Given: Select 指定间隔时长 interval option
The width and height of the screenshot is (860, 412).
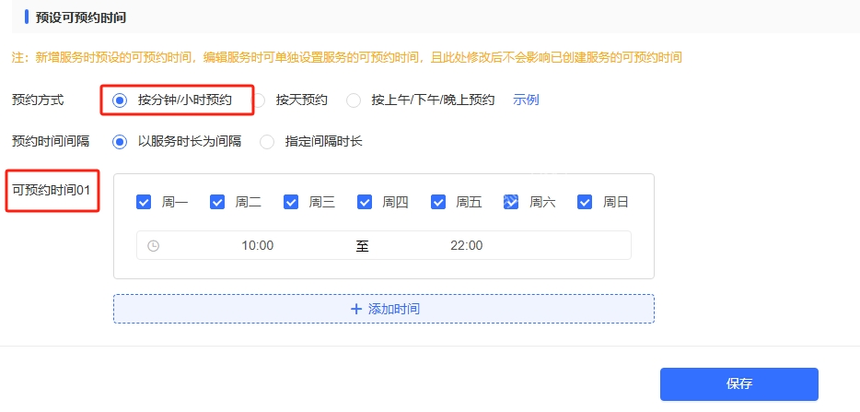Looking at the screenshot, I should point(267,141).
